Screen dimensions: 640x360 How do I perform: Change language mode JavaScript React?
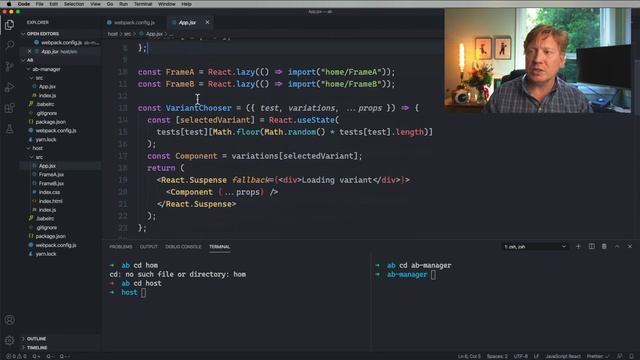pyautogui.click(x=563, y=356)
